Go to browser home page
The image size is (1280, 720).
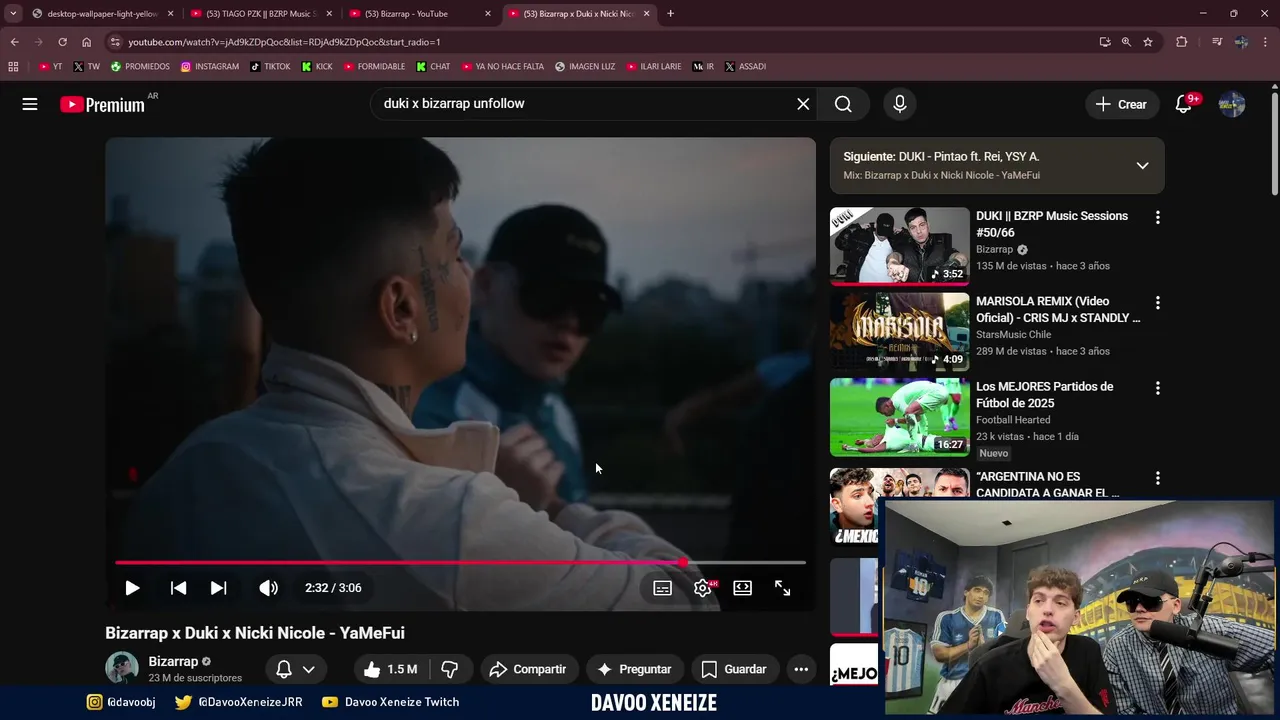[x=86, y=42]
